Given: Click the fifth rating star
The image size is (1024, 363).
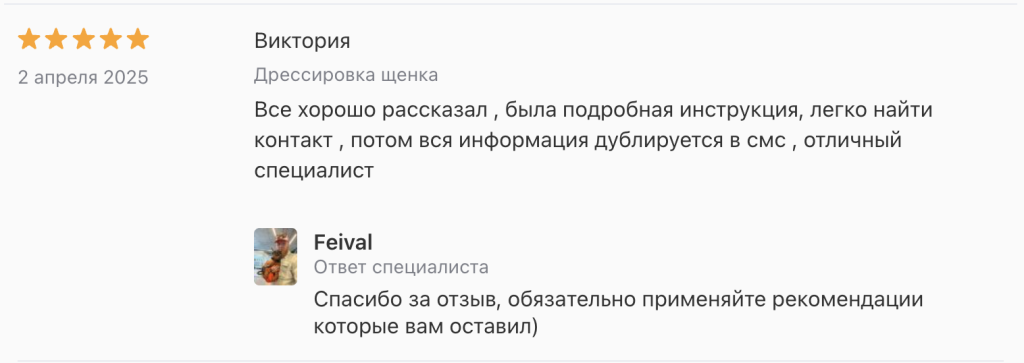Looking at the screenshot, I should coord(138,40).
